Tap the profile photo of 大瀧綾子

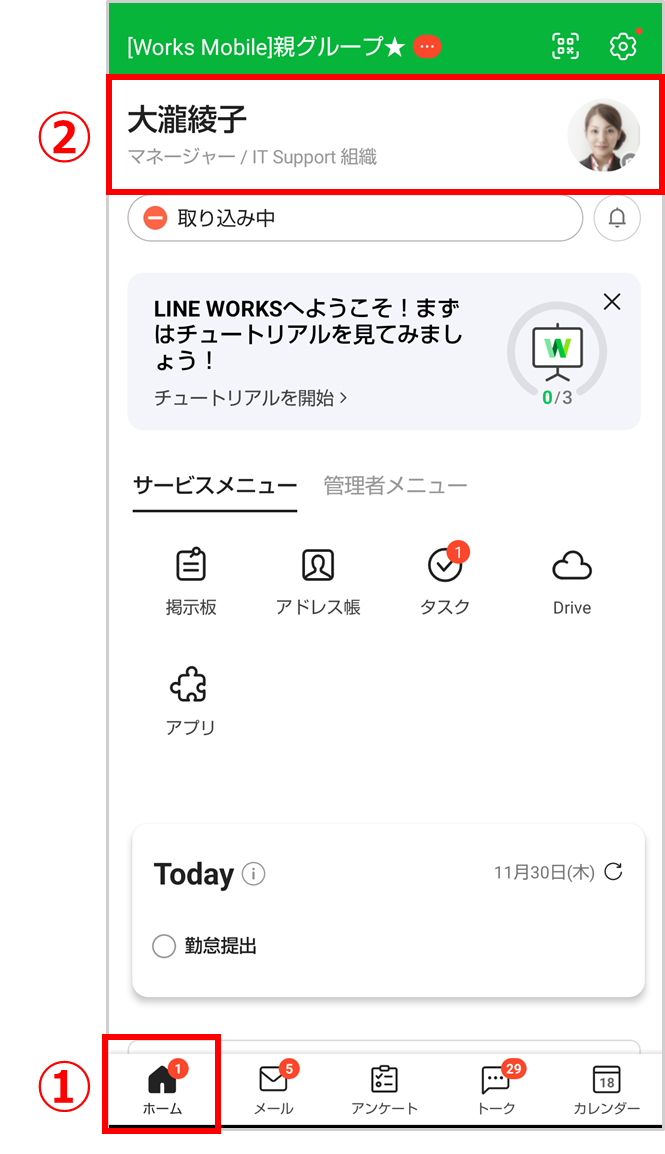pos(604,135)
